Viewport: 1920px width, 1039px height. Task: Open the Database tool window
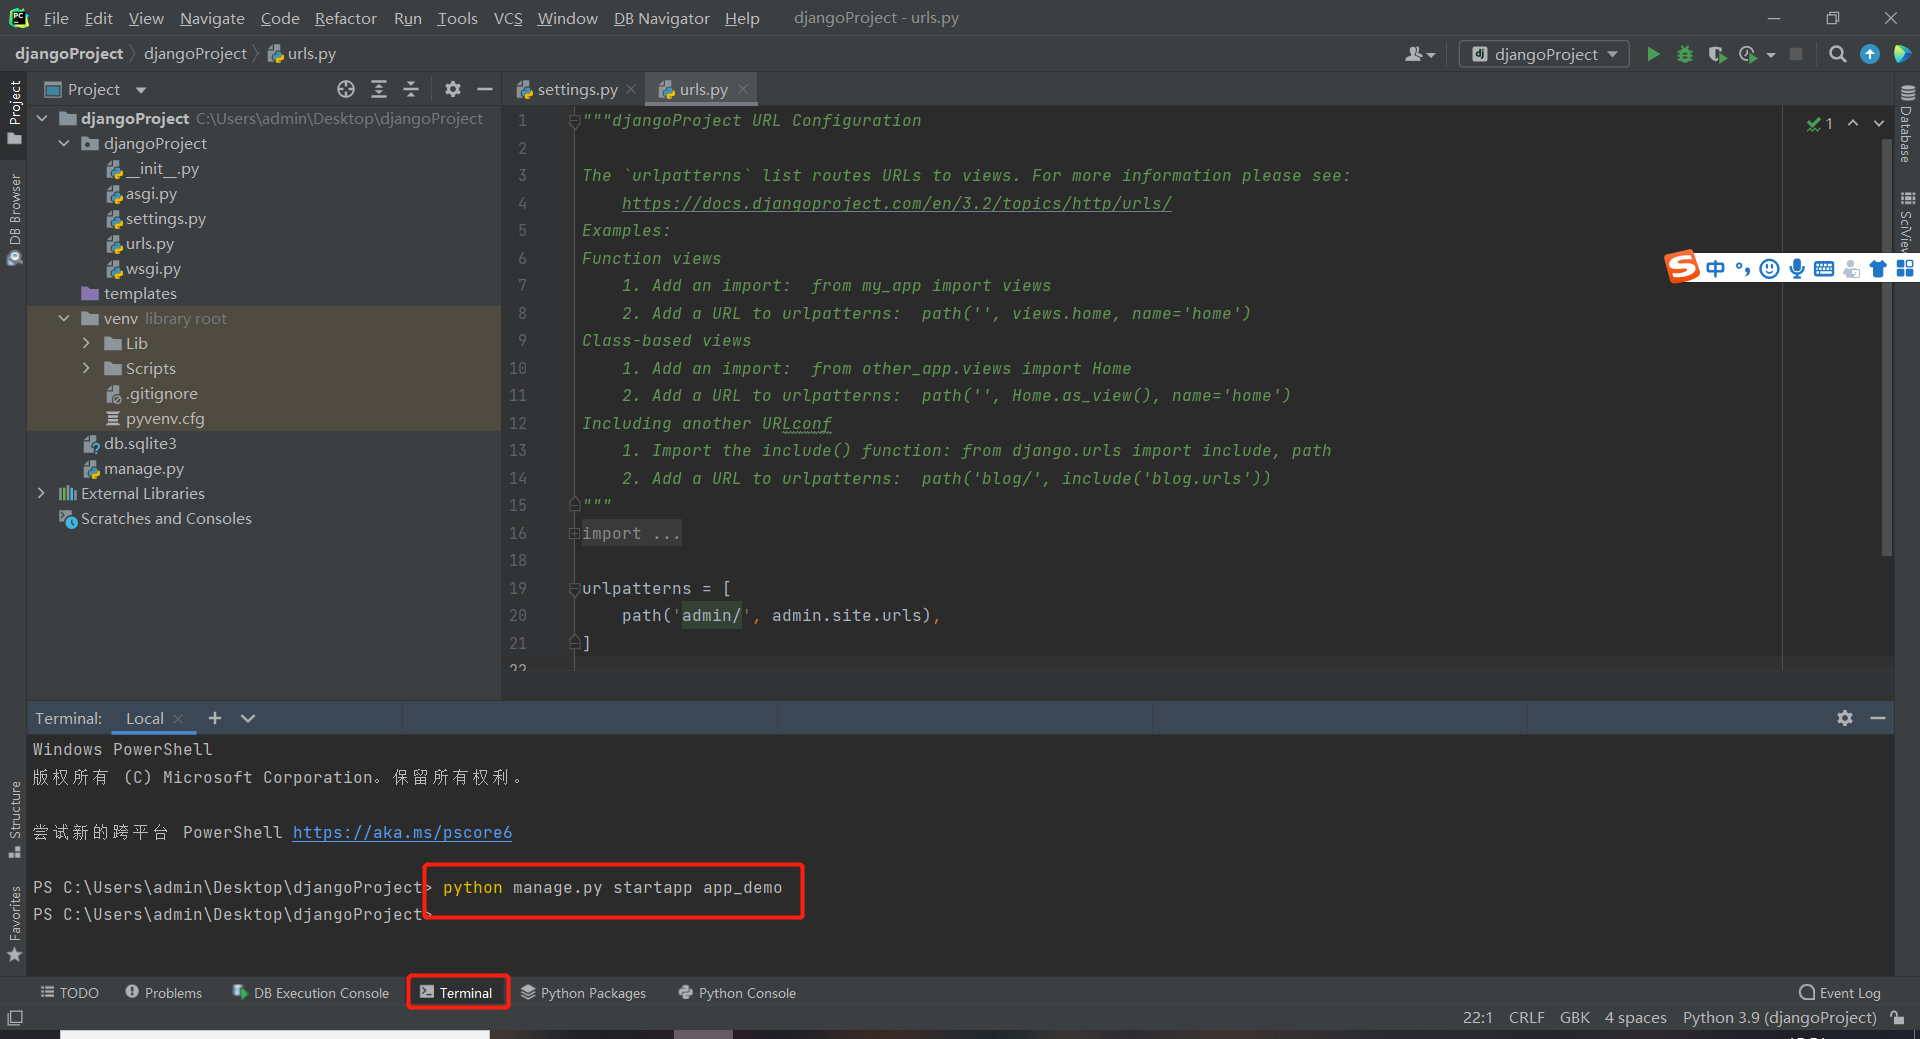[1906, 124]
